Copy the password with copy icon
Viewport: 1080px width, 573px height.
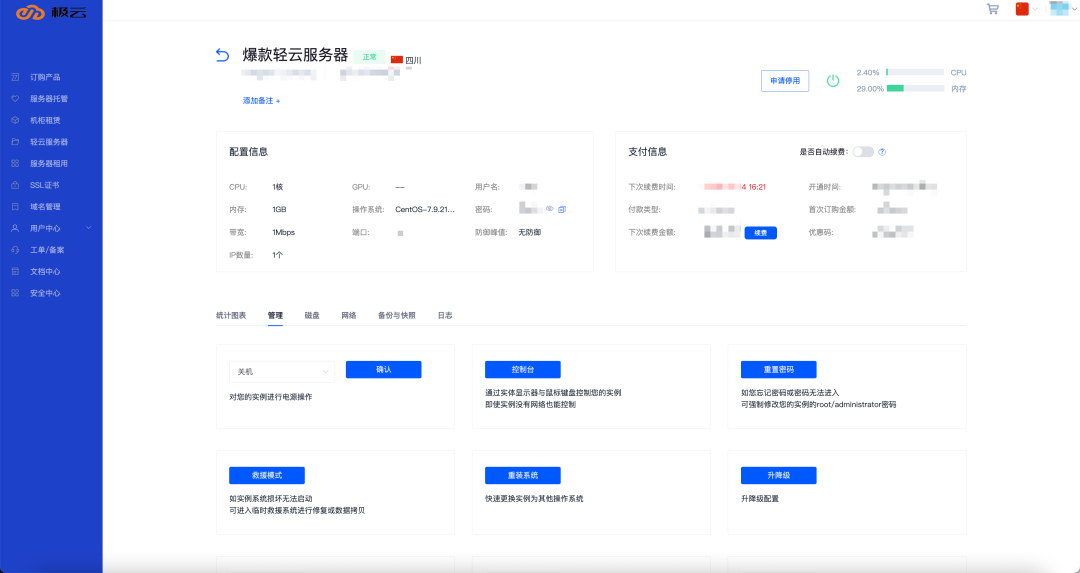click(x=562, y=209)
